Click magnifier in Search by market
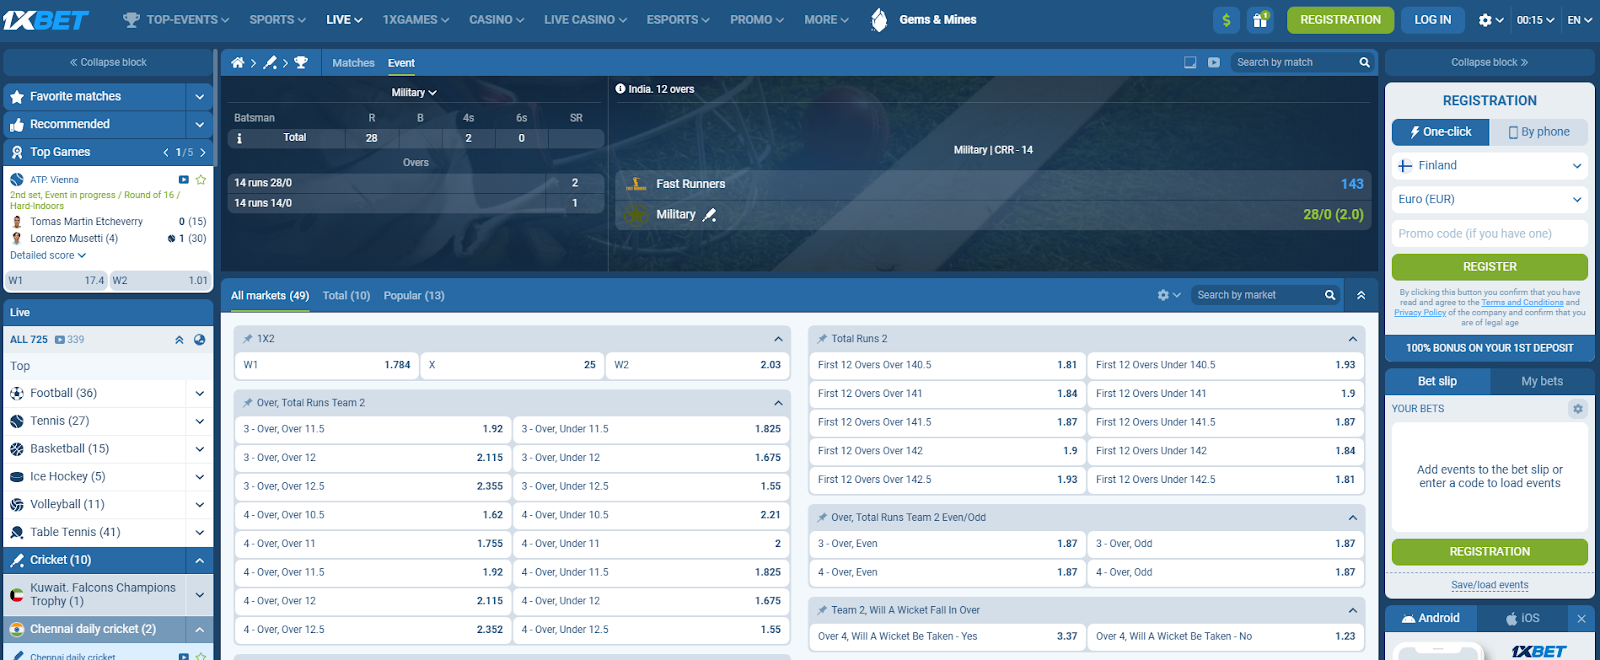The height and width of the screenshot is (660, 1600). point(1330,295)
